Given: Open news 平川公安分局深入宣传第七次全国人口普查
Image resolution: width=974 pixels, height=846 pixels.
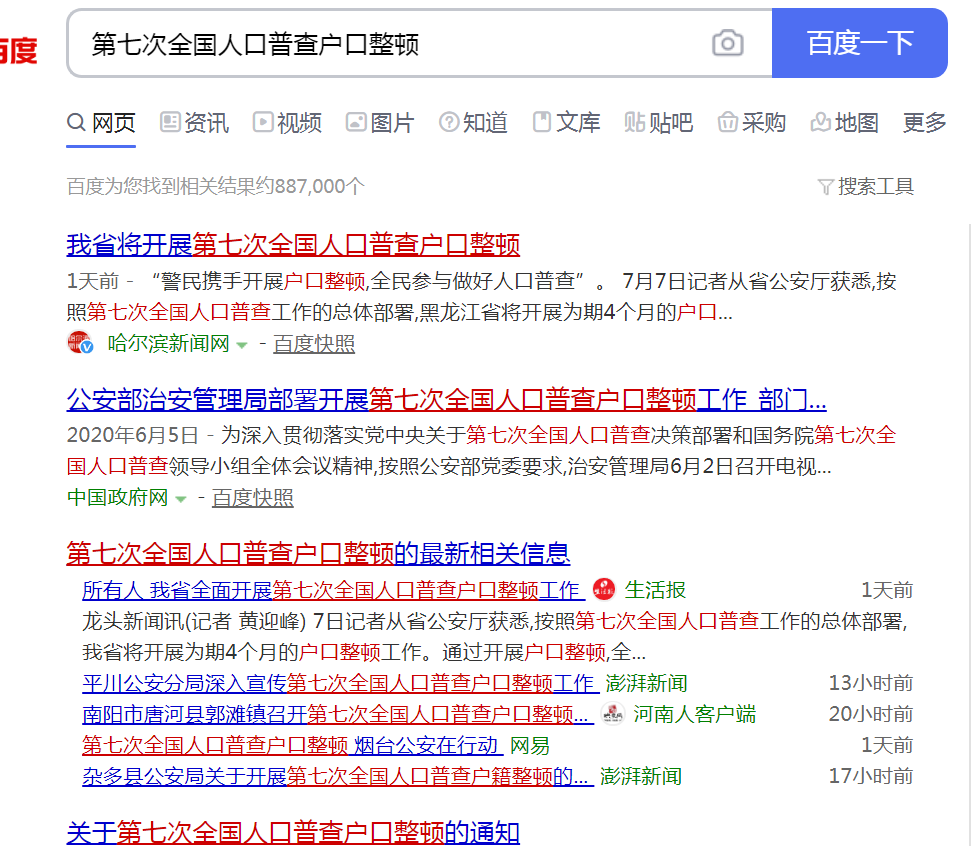Looking at the screenshot, I should pyautogui.click(x=340, y=683).
